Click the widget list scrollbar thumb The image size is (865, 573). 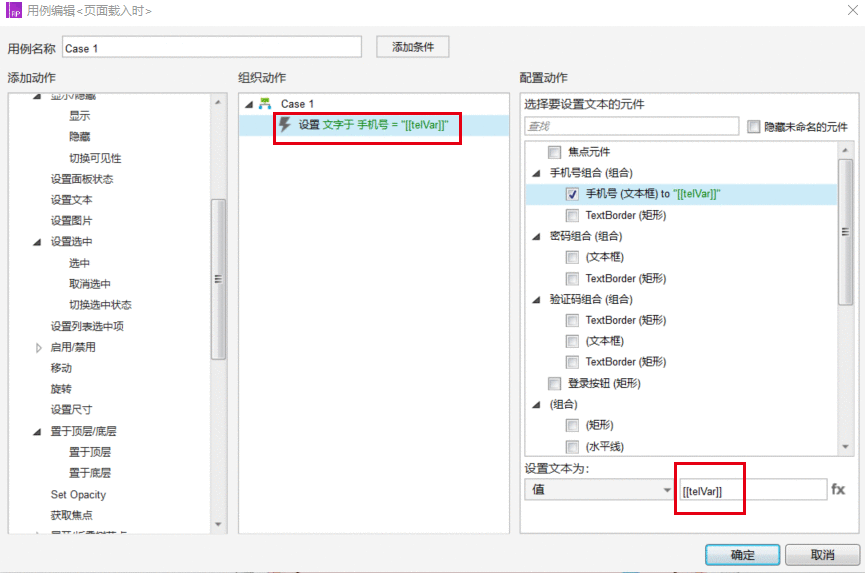pyautogui.click(x=845, y=232)
